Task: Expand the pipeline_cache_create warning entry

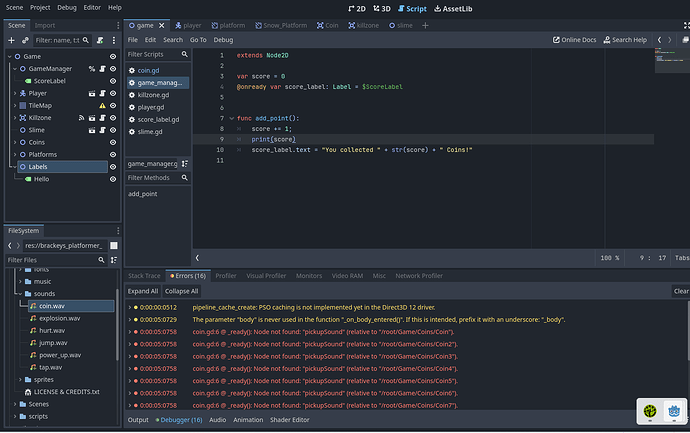Action: tap(130, 308)
